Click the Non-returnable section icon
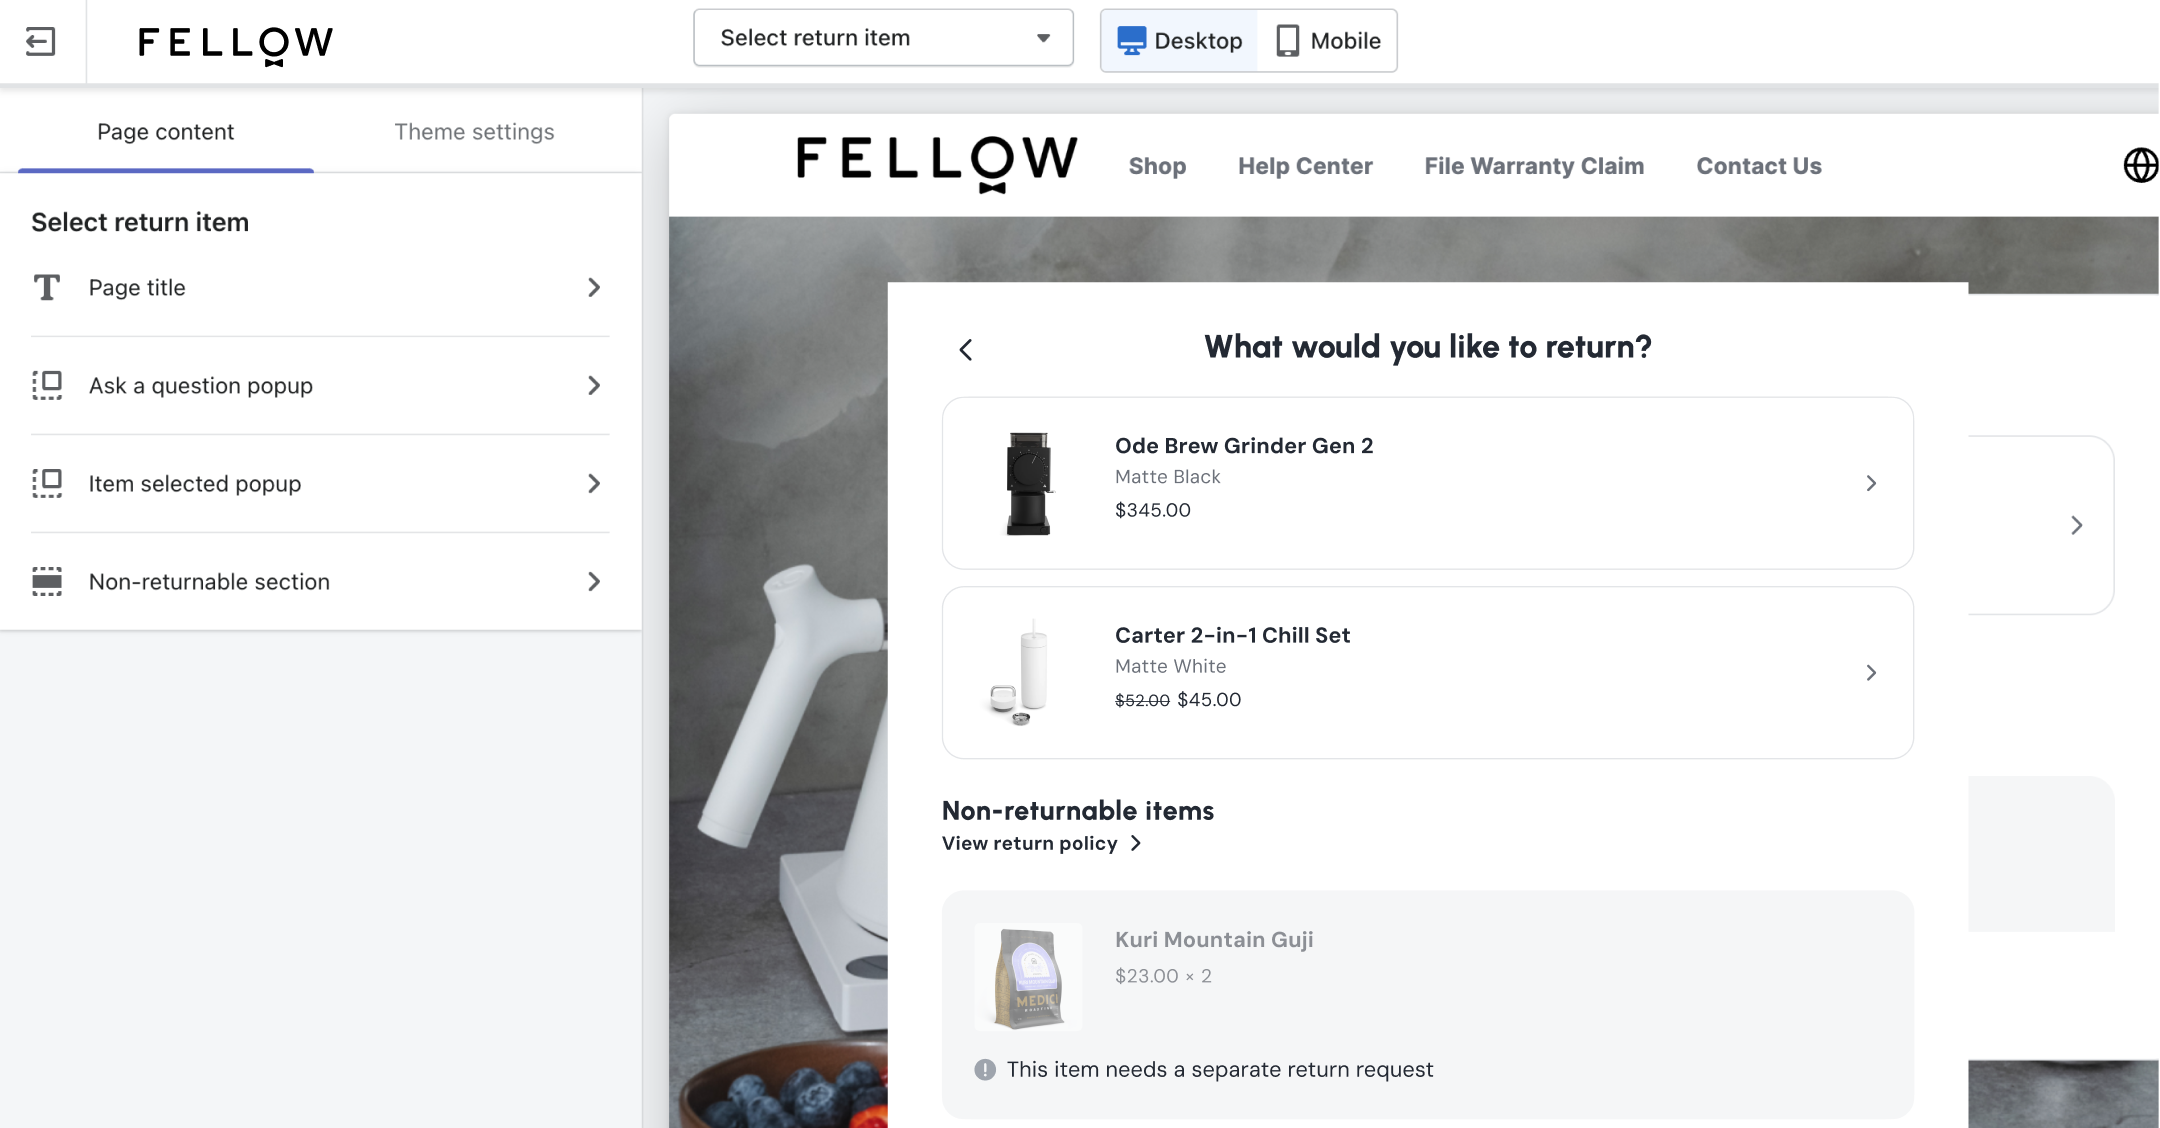2160x1128 pixels. (x=47, y=581)
